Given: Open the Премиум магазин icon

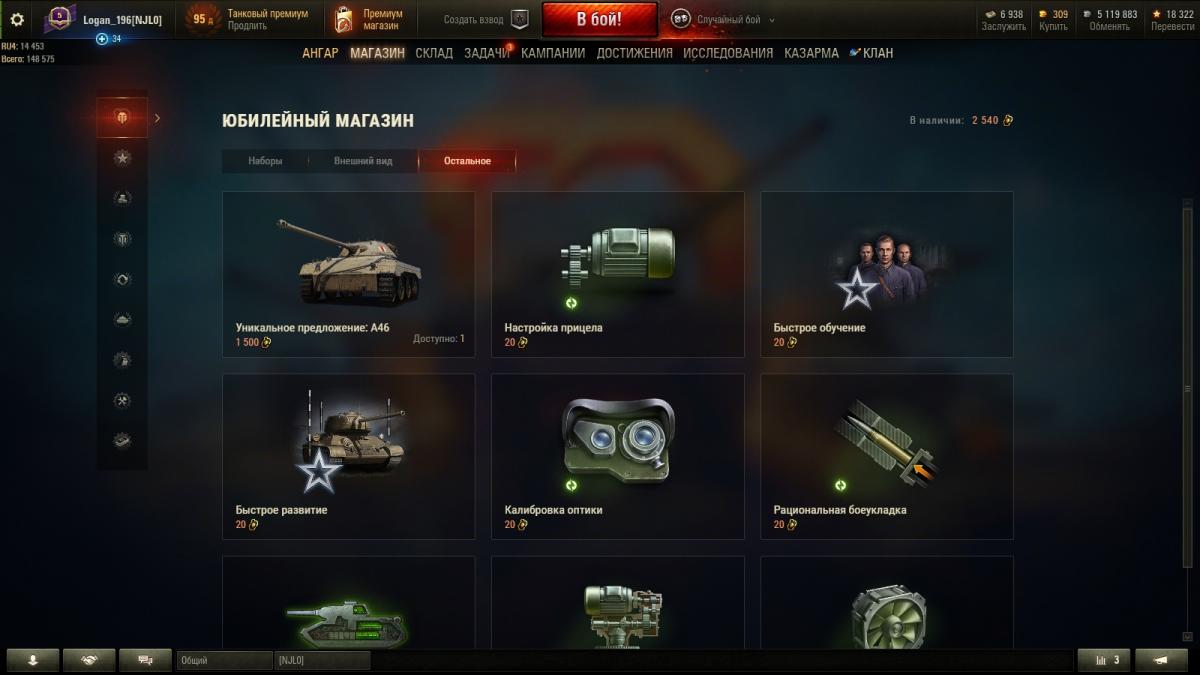Looking at the screenshot, I should click(x=344, y=19).
